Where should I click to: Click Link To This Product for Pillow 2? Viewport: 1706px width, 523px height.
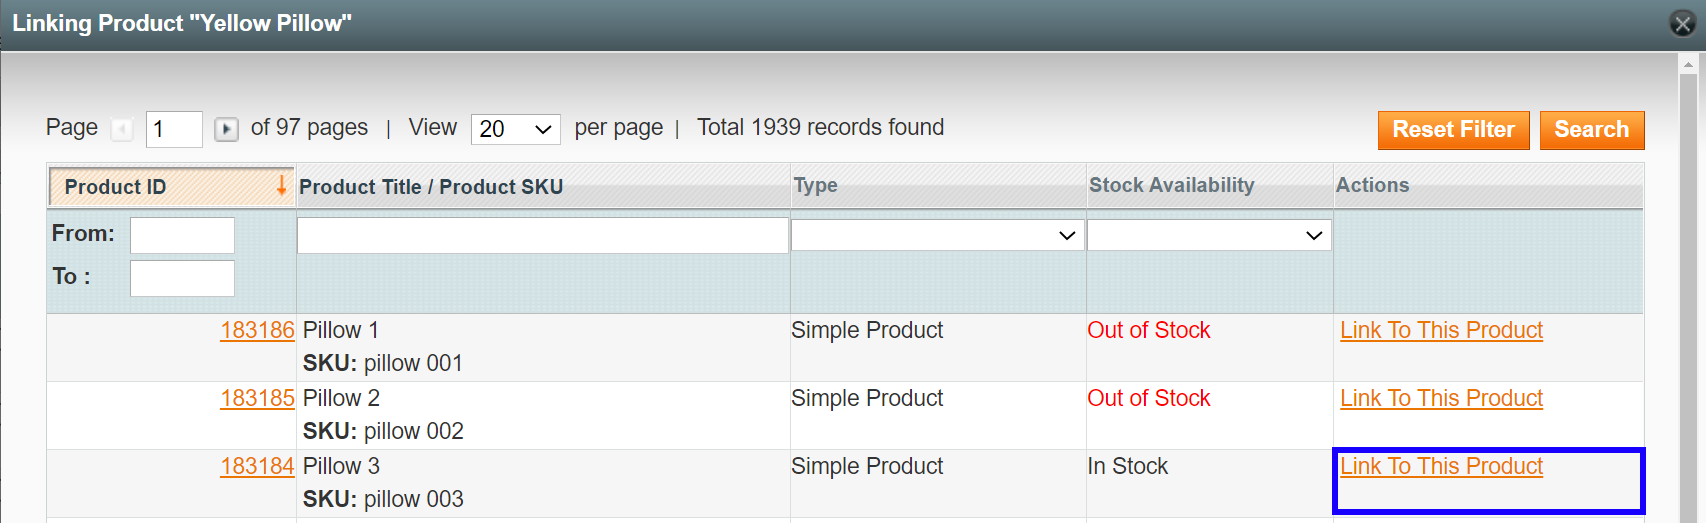pos(1441,398)
